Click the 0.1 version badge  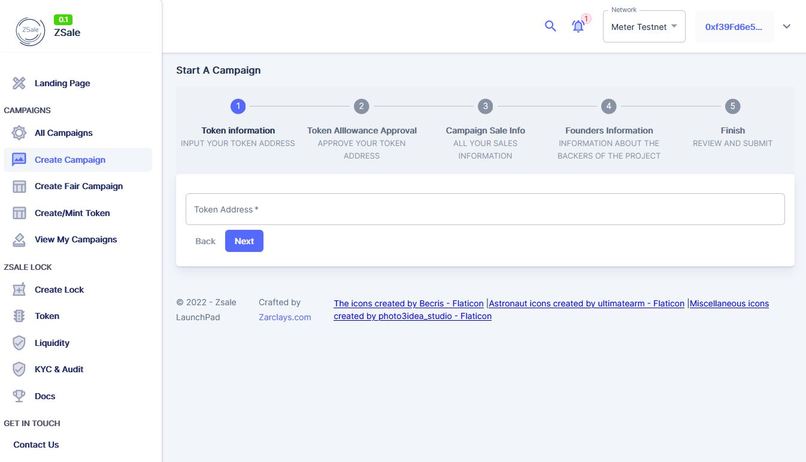point(63,20)
